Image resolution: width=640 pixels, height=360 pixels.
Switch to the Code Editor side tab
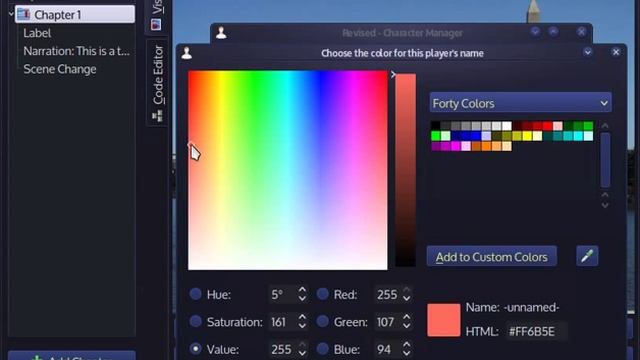click(x=158, y=83)
